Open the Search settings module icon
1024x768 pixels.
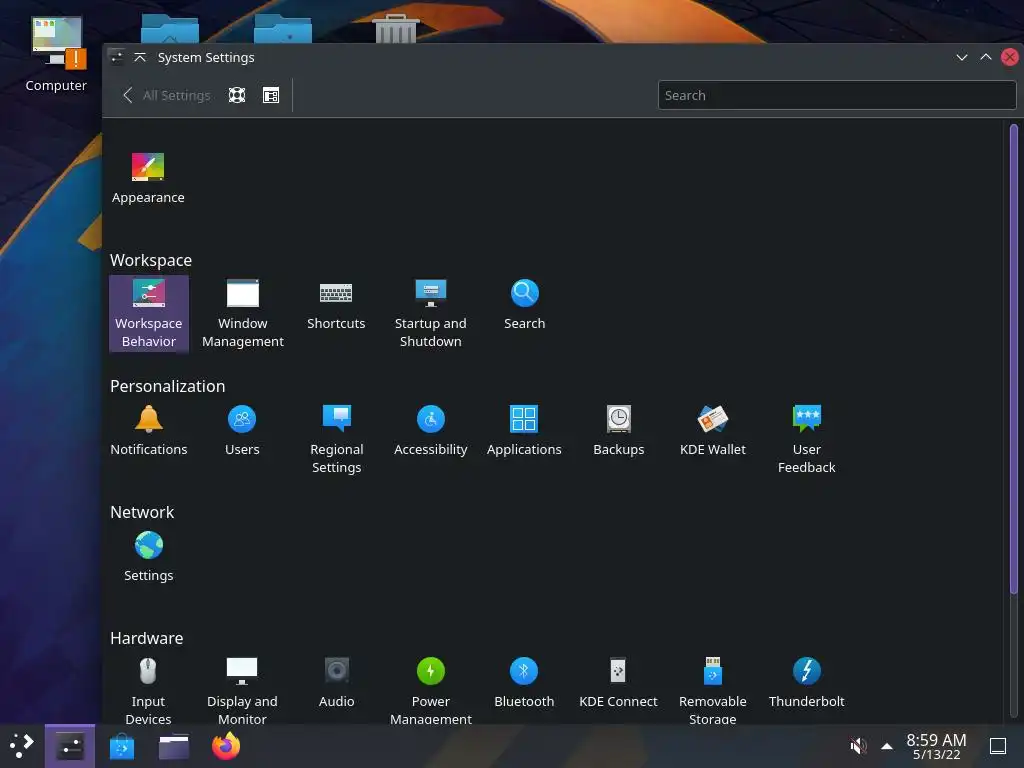[x=524, y=293]
